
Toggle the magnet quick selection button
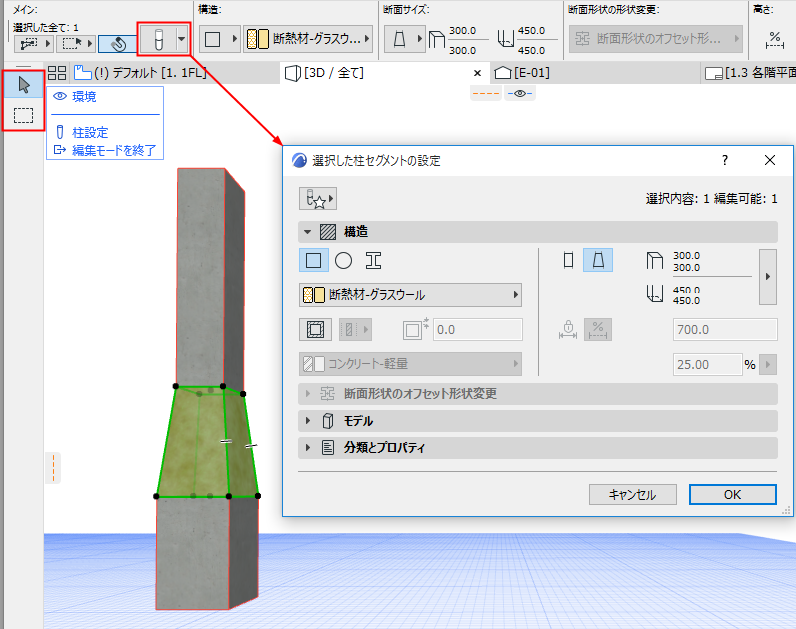tap(118, 44)
